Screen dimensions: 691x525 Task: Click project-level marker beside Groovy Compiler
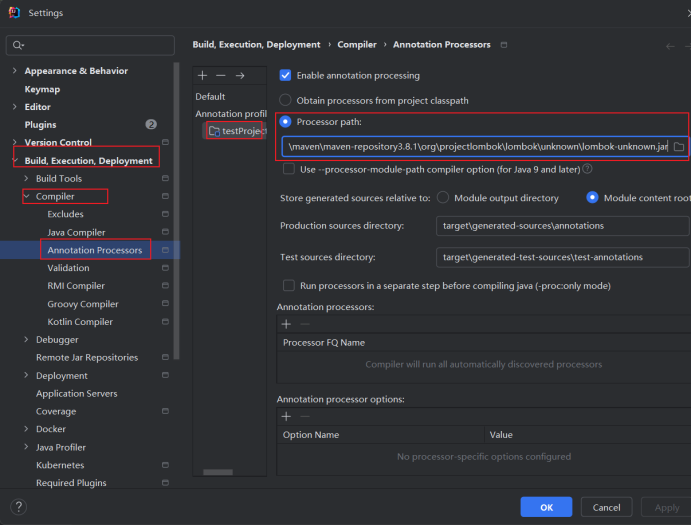[x=165, y=303]
